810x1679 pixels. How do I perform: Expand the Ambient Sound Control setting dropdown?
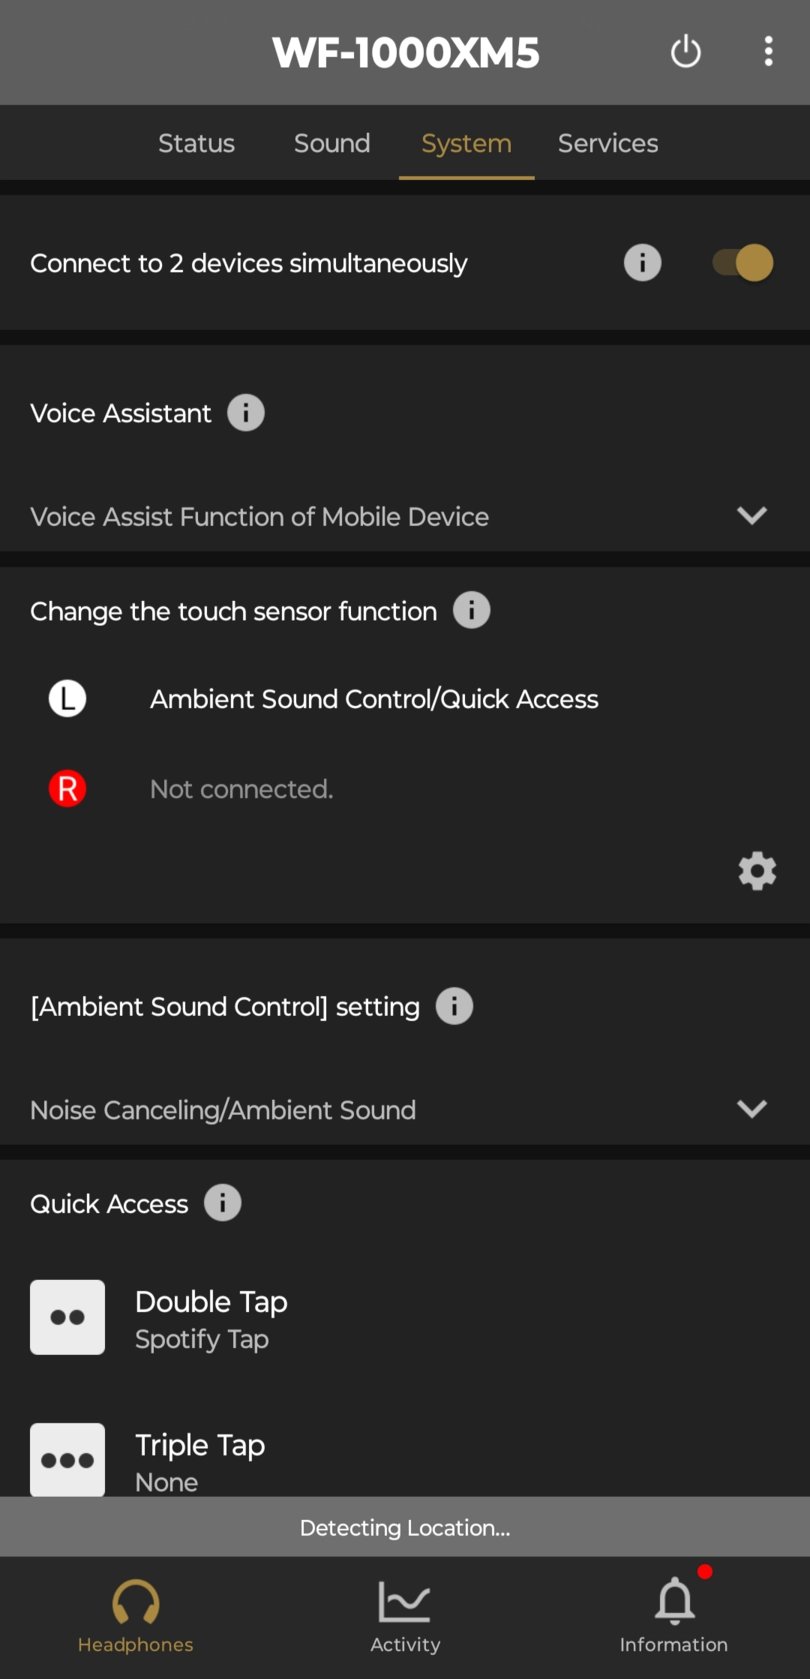click(751, 1109)
